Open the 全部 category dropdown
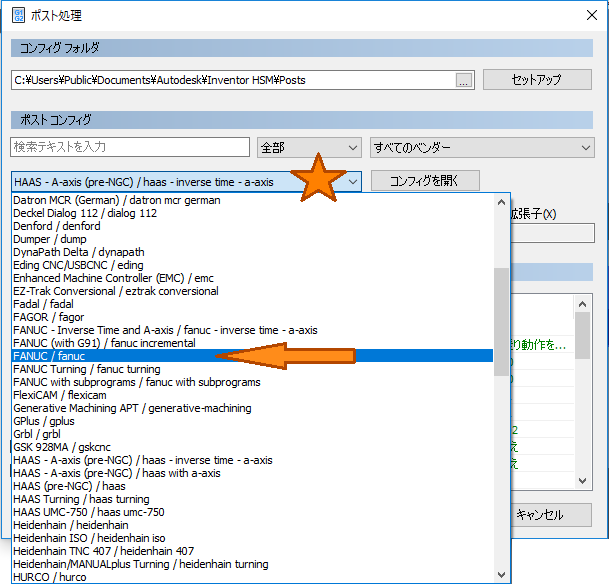609x584 pixels. pos(309,148)
